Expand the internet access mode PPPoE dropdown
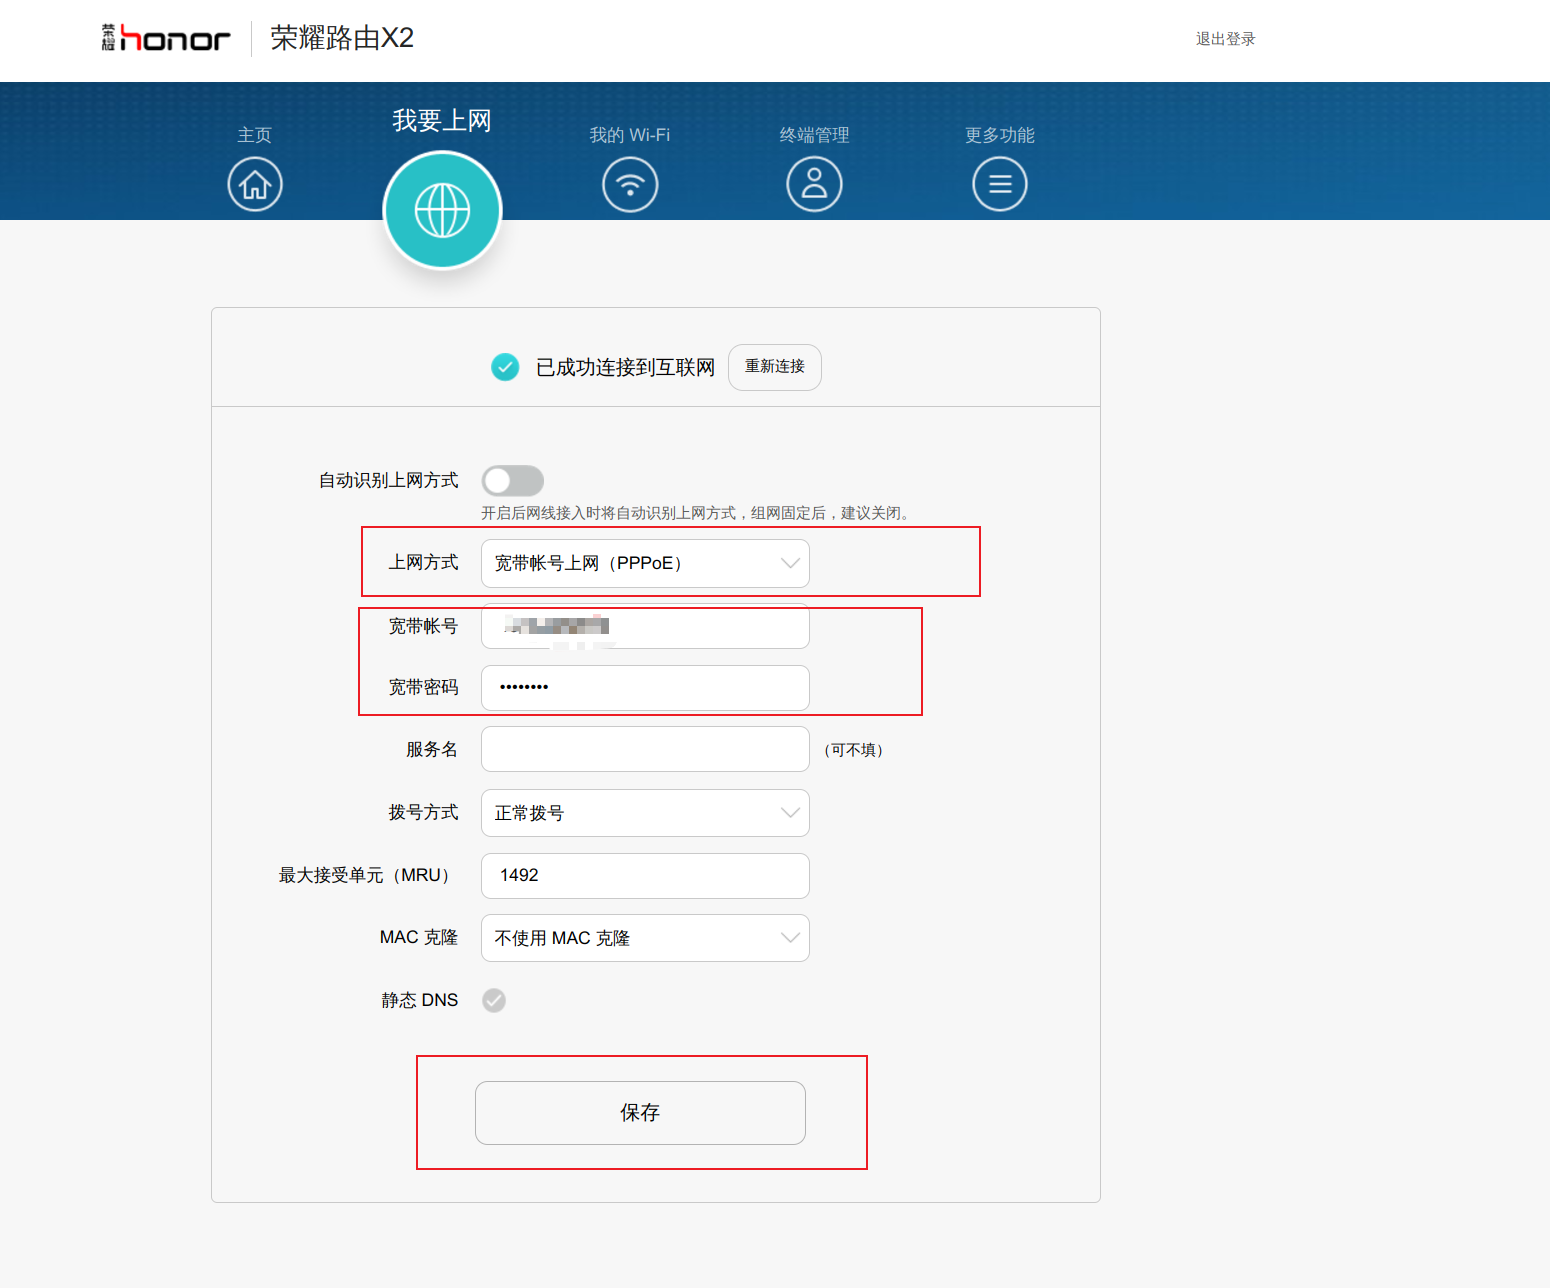This screenshot has height=1288, width=1550. 645,563
